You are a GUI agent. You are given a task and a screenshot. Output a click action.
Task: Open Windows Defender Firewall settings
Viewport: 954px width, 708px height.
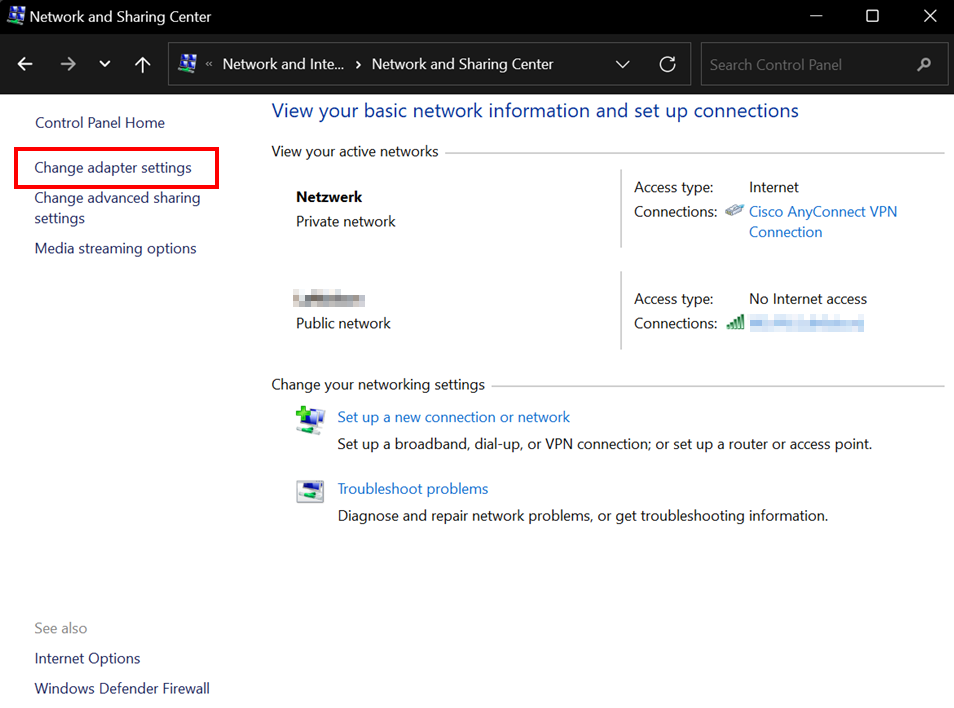[x=121, y=688]
